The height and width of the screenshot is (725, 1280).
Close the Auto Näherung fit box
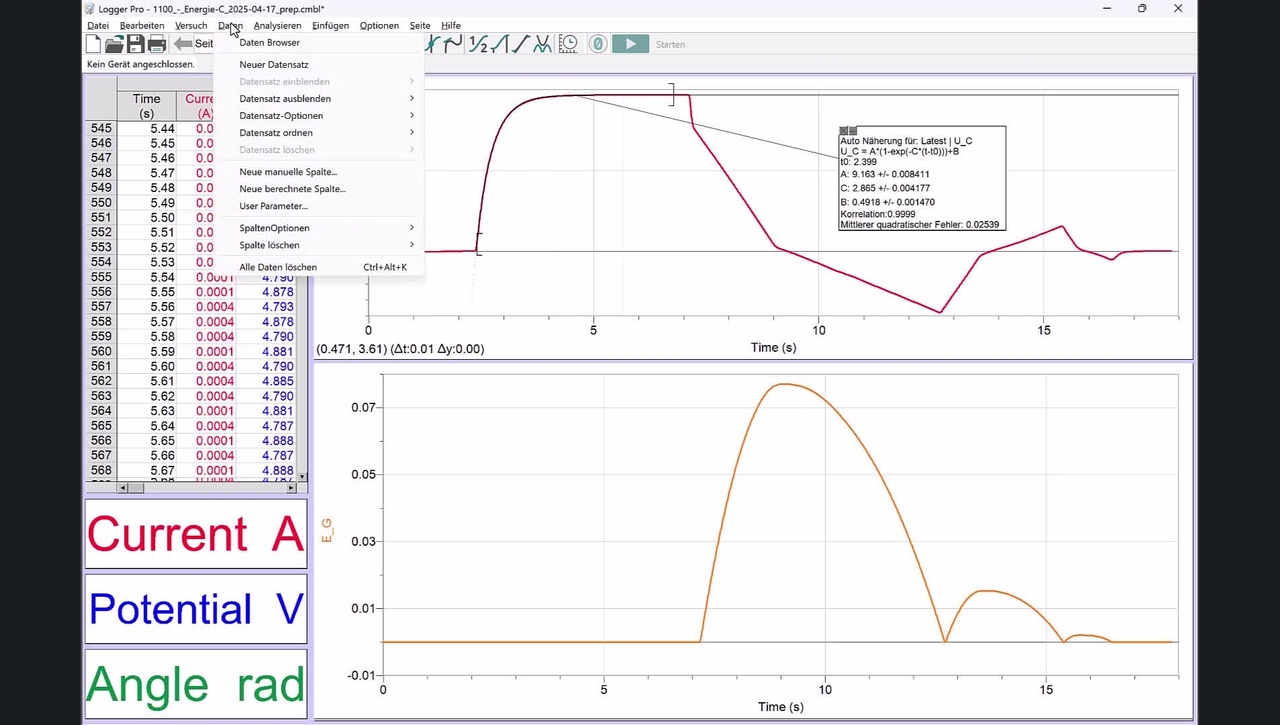[x=843, y=130]
